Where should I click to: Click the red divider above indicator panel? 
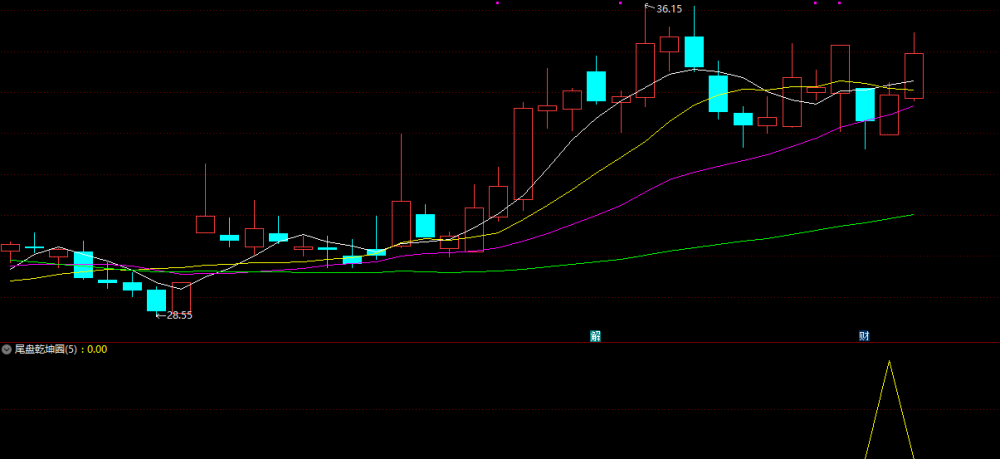pyautogui.click(x=500, y=342)
